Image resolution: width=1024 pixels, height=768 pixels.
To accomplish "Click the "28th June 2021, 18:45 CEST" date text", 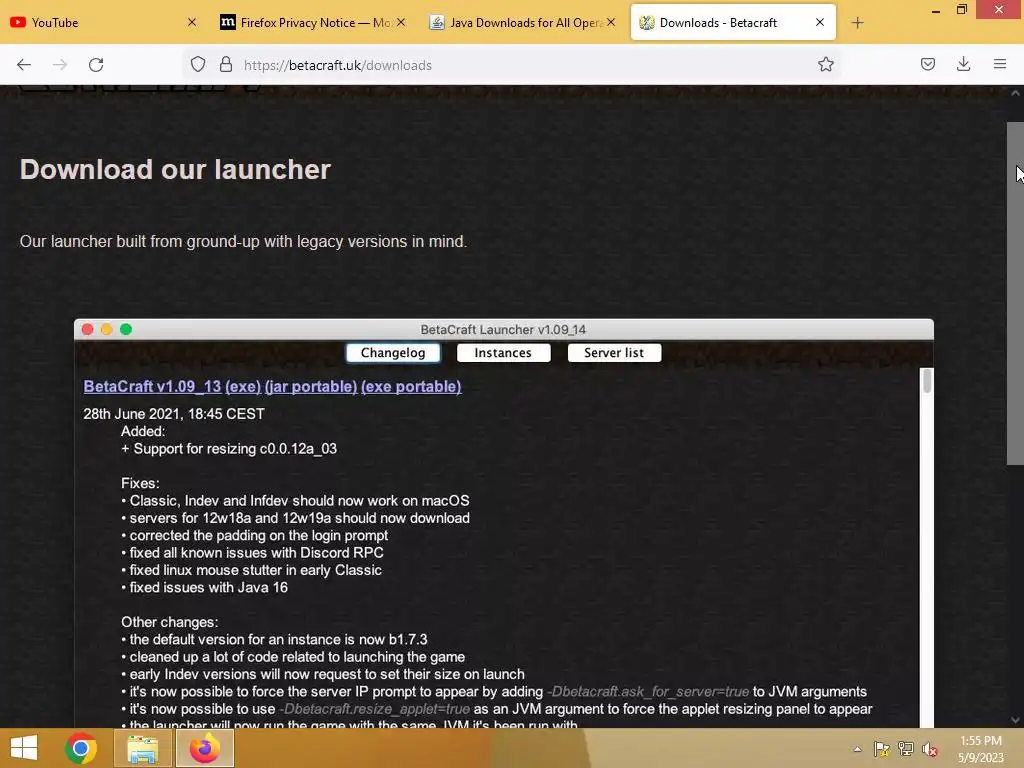I will (x=174, y=414).
